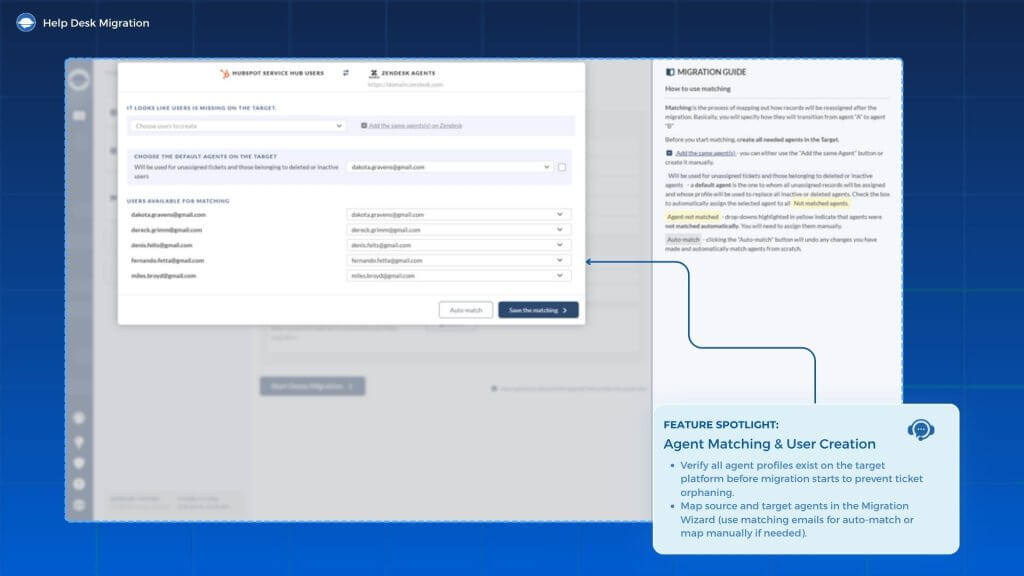Click the Add the same agent(s) on Zendesk link

[x=415, y=125]
